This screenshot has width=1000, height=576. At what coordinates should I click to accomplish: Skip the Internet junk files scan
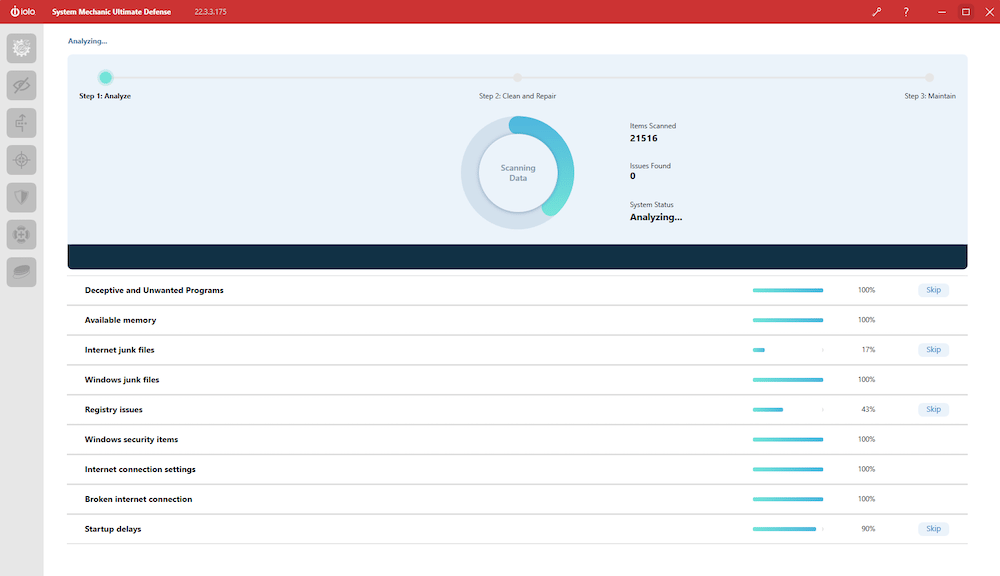point(933,350)
